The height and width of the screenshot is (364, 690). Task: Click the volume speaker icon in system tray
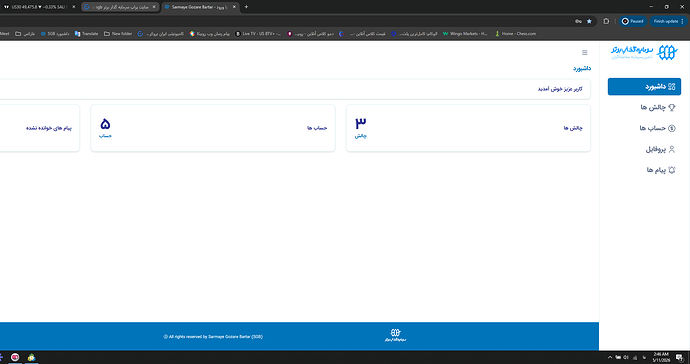point(626,357)
